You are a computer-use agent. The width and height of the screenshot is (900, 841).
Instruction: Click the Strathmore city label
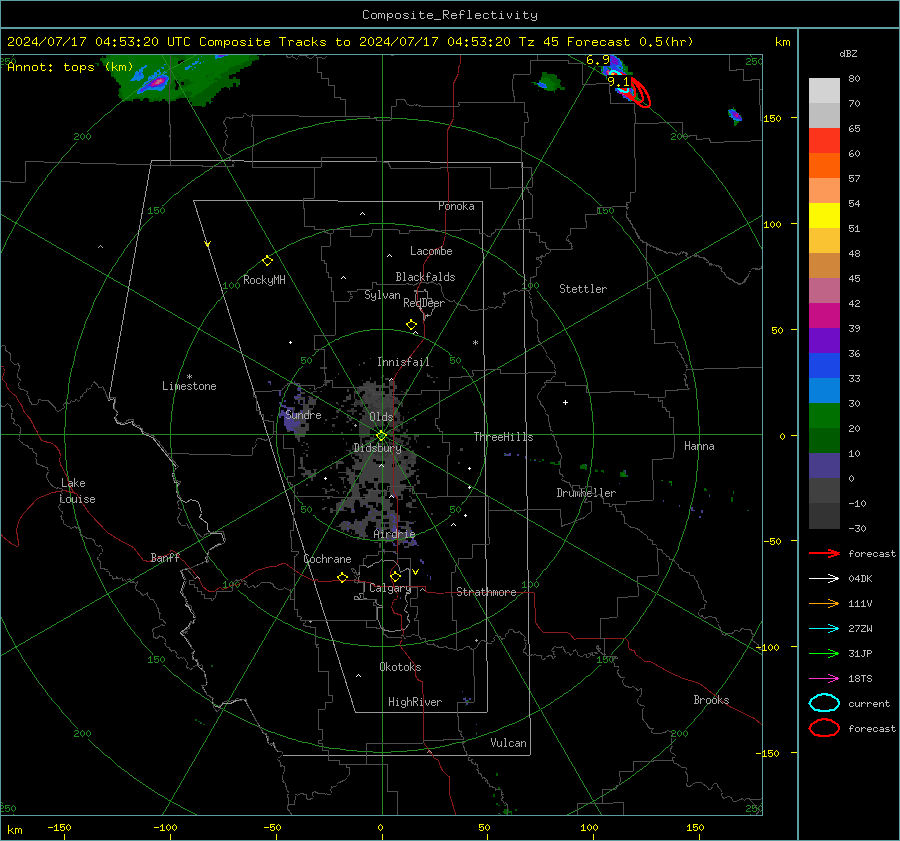point(486,592)
